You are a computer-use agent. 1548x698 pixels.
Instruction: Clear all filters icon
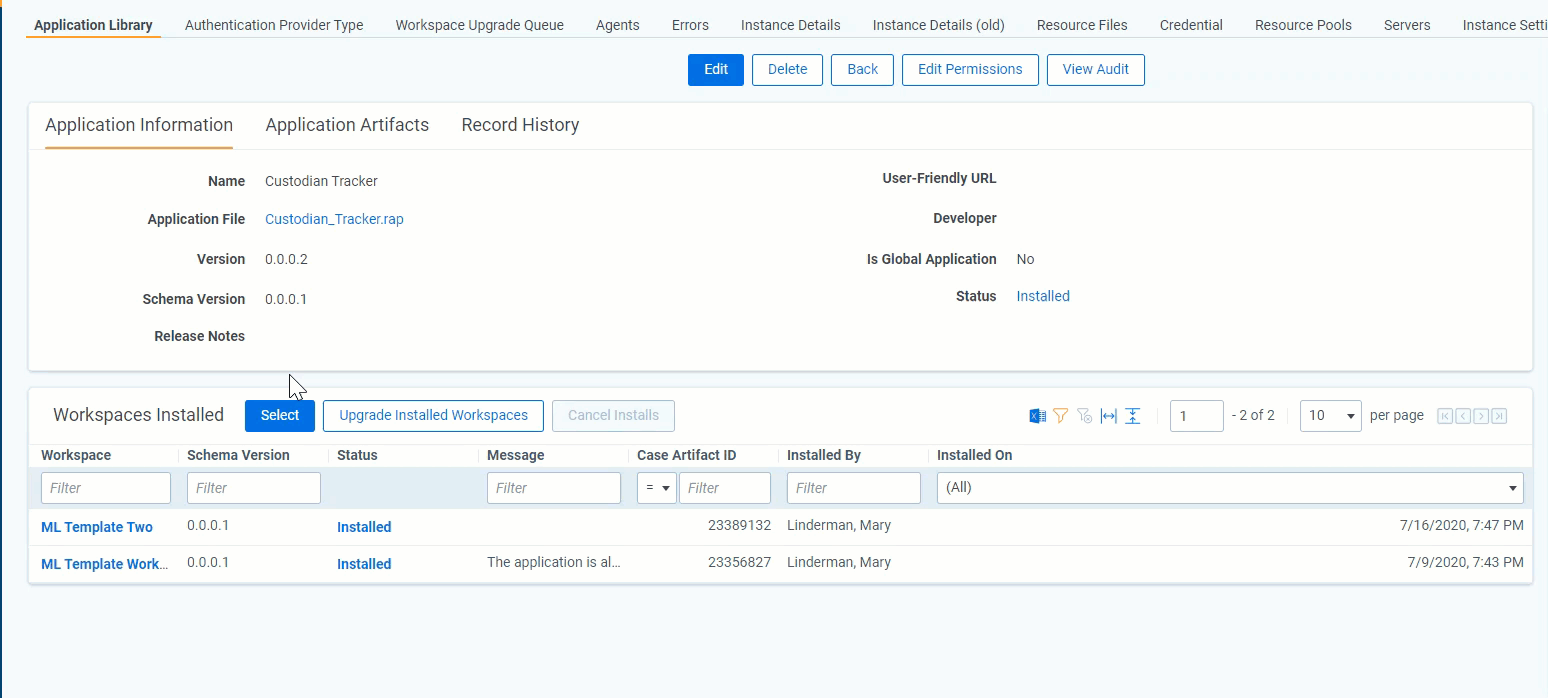tap(1085, 416)
